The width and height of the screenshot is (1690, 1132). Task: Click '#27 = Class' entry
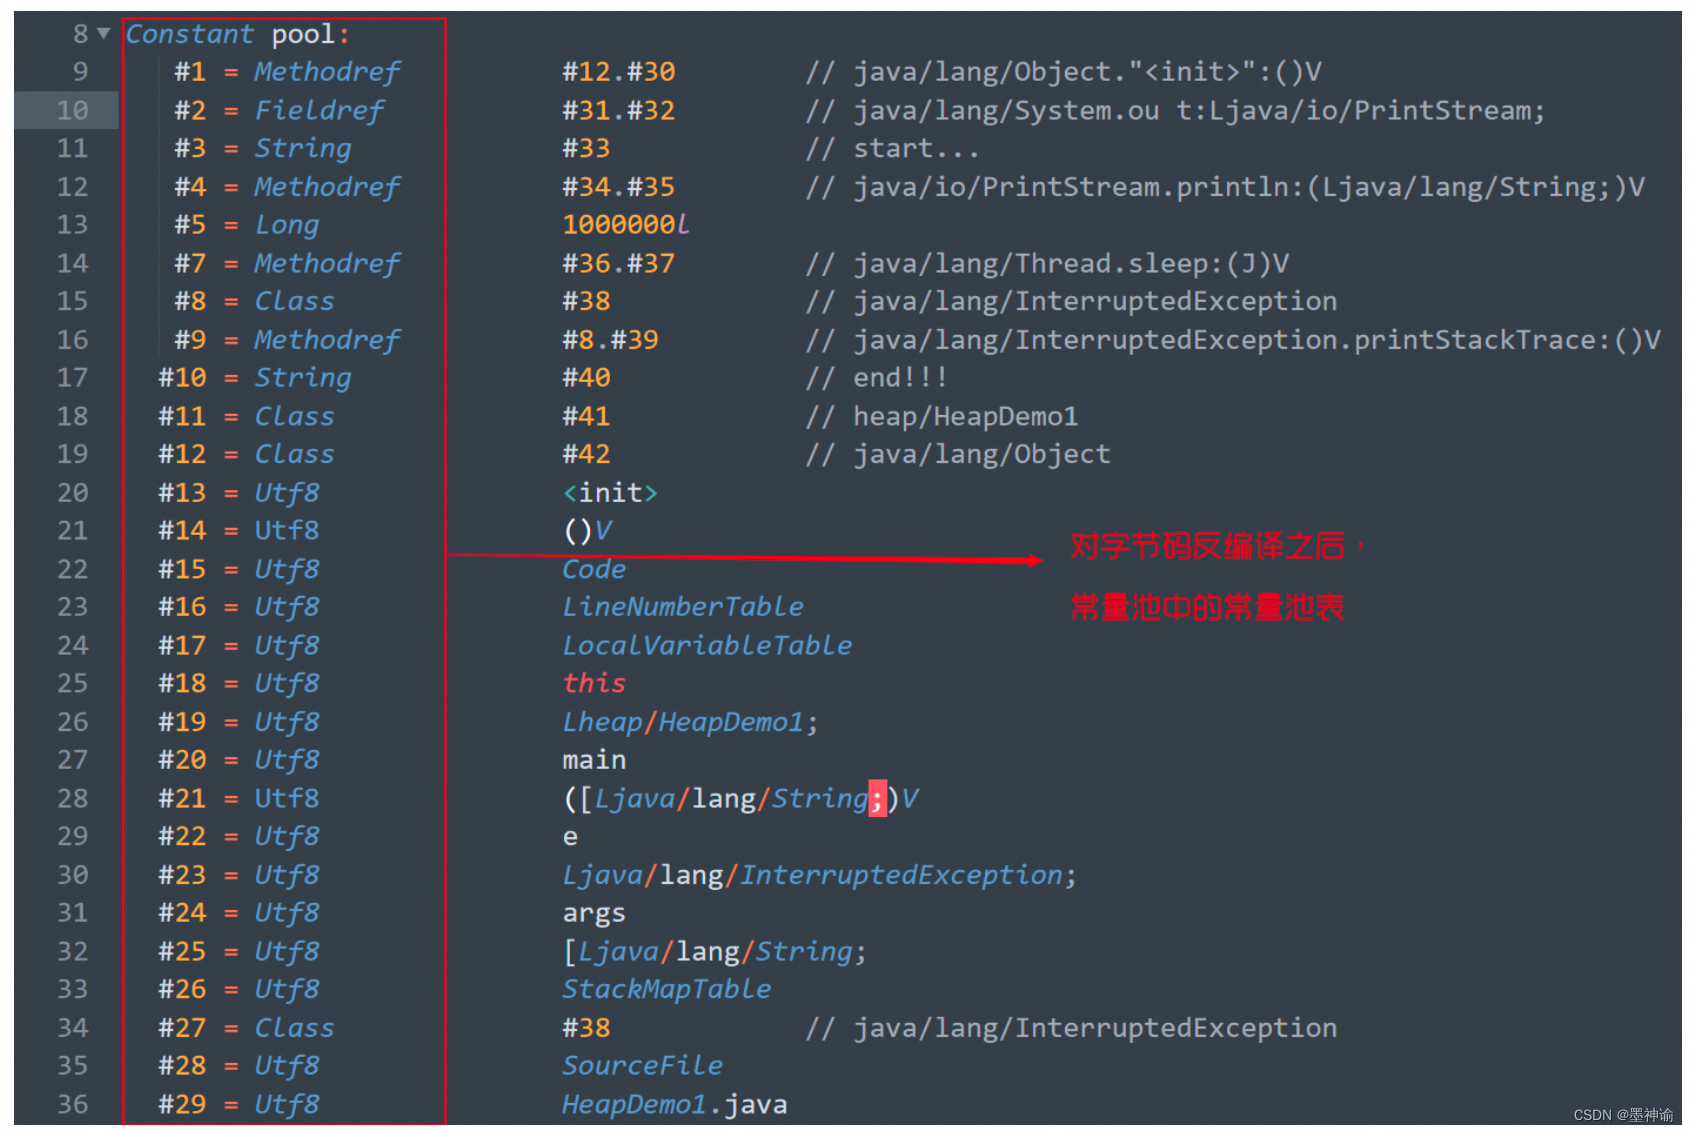point(246,1027)
